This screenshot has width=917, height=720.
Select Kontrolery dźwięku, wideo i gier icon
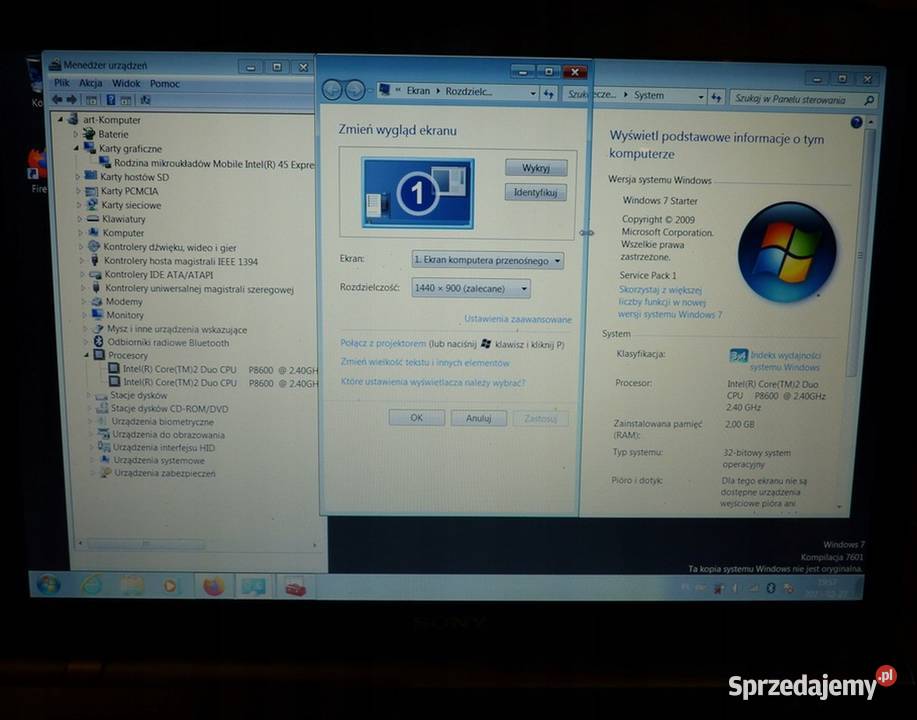coord(94,246)
